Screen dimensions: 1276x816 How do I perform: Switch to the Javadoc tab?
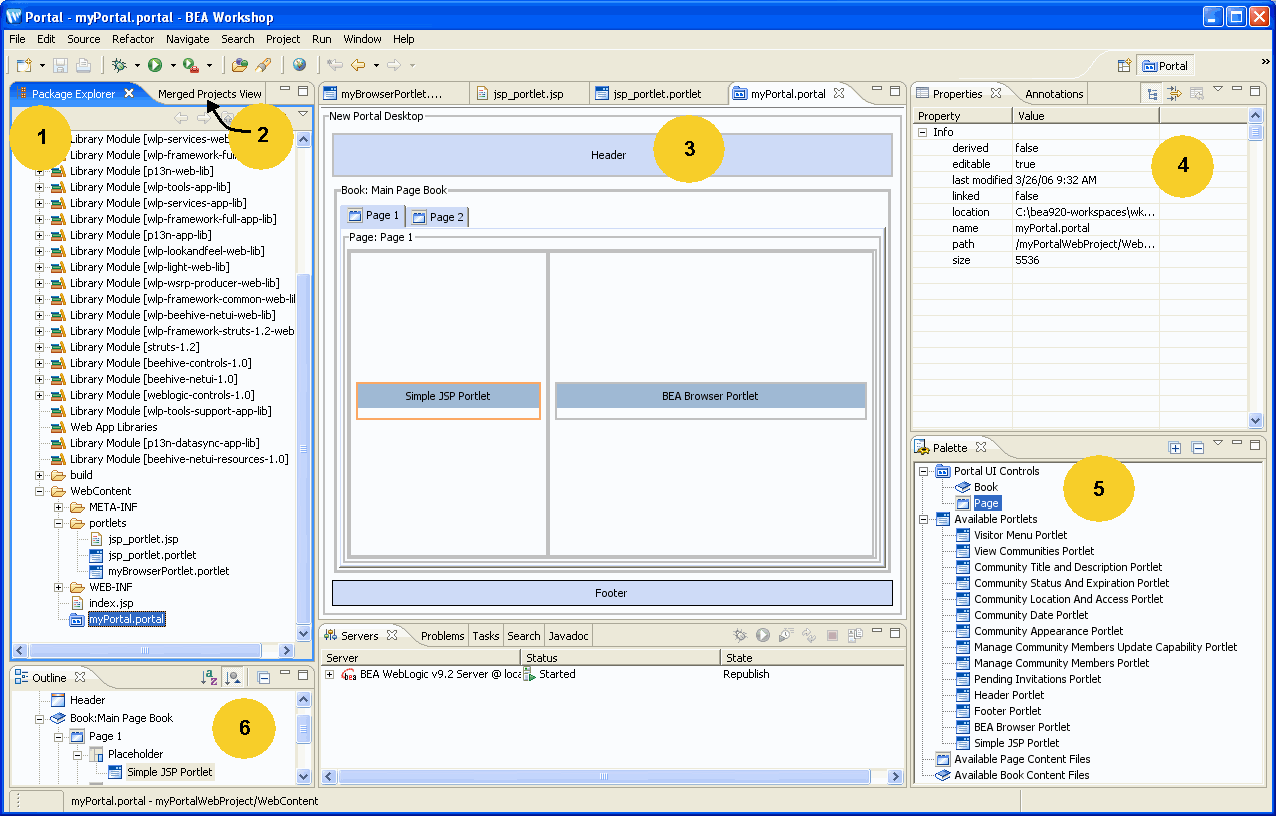tap(568, 636)
